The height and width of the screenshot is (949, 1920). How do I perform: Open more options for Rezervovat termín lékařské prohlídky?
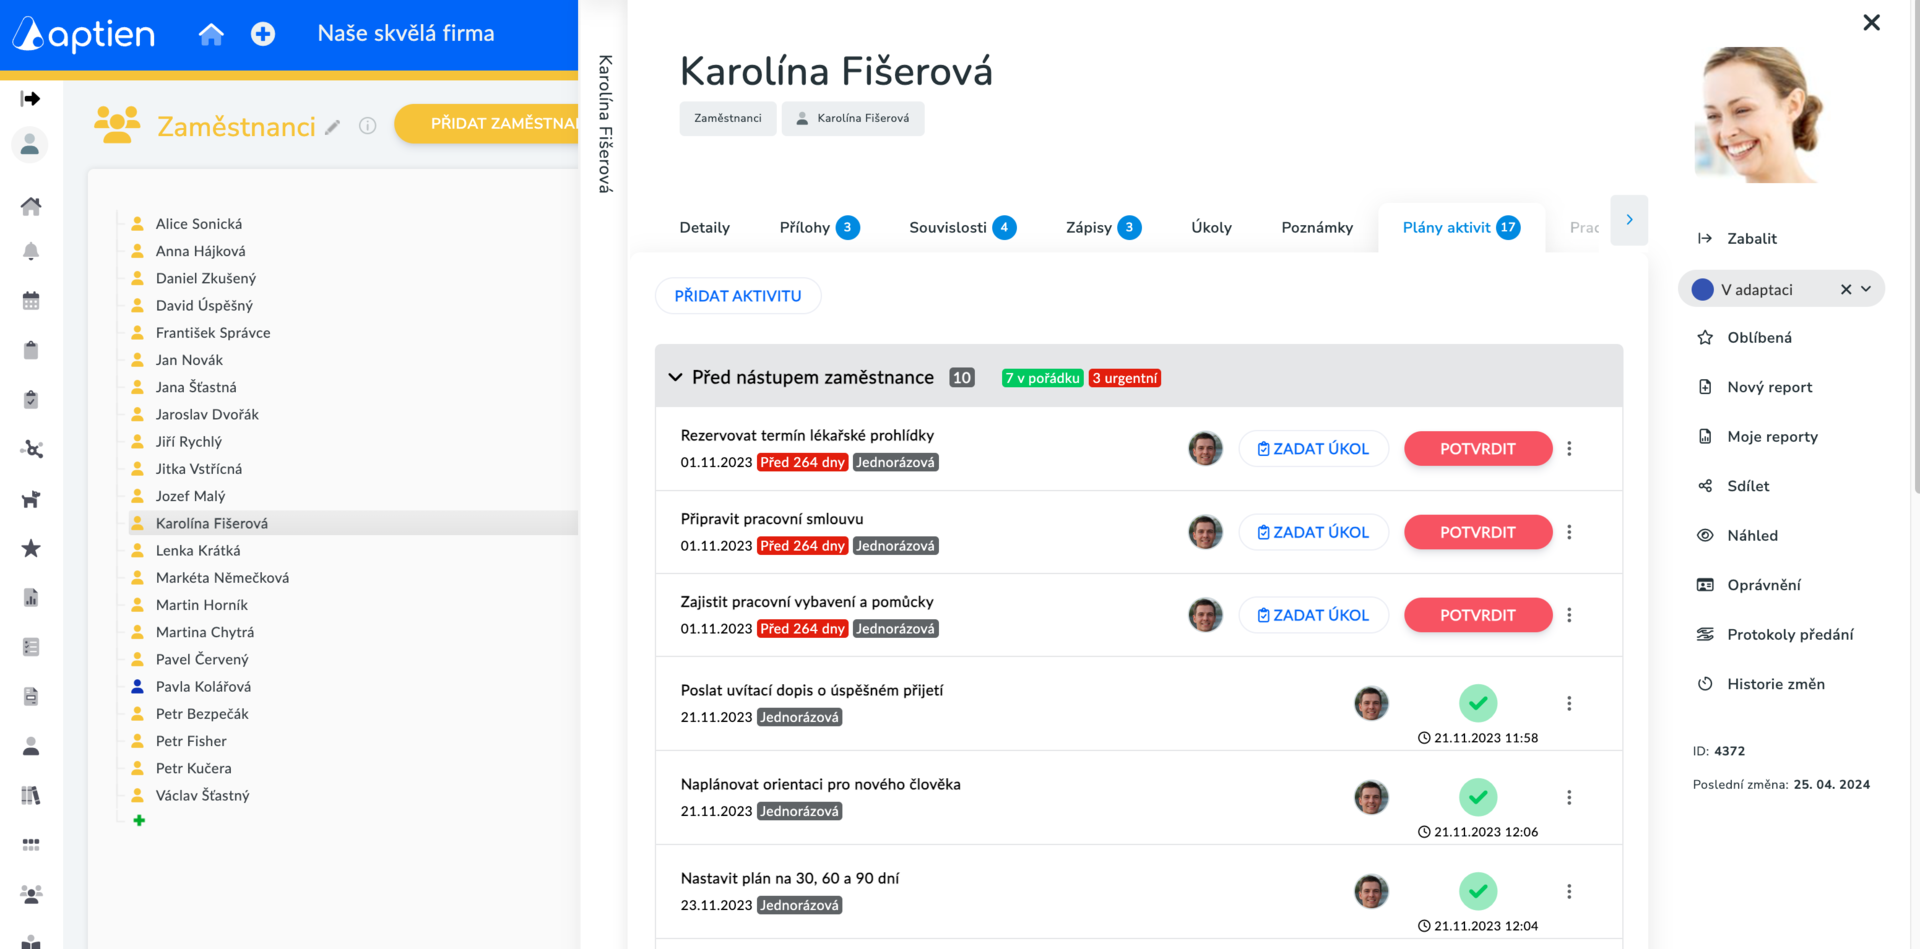(1569, 449)
